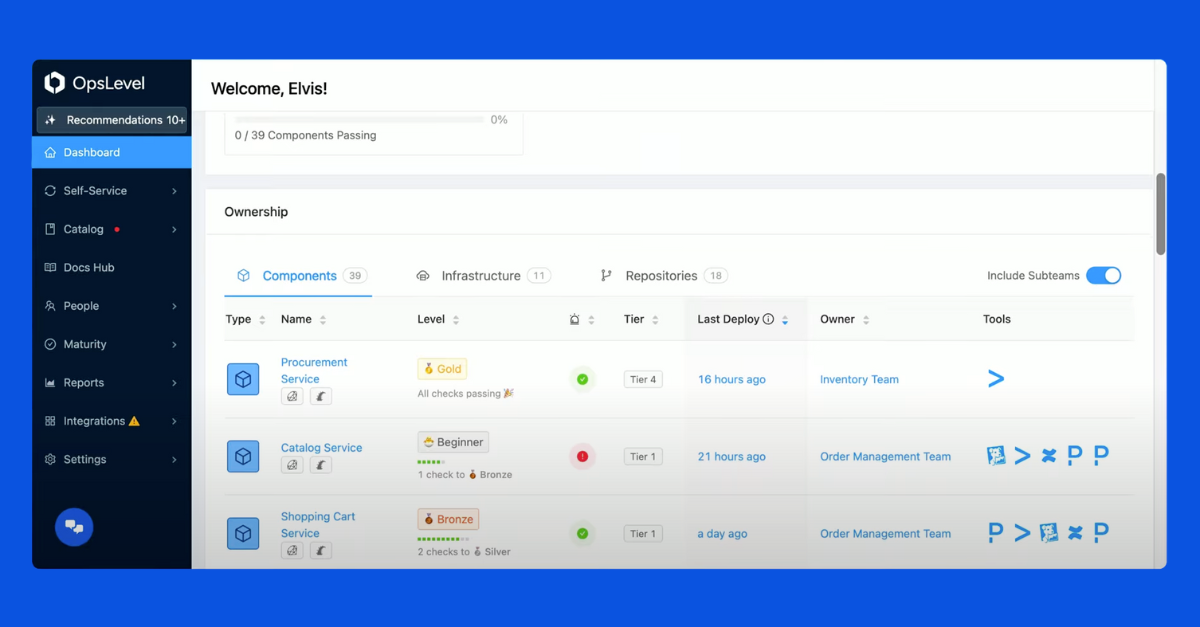Click the arrow tool icon in Procurement Service row

[x=996, y=379]
